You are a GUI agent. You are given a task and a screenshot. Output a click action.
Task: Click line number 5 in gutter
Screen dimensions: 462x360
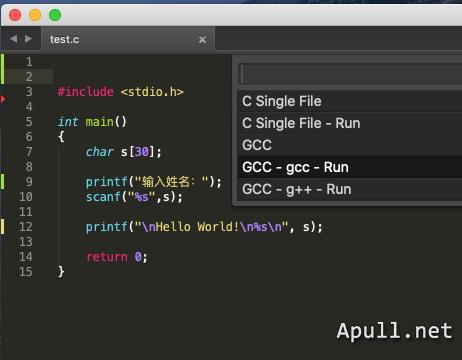pyautogui.click(x=29, y=122)
